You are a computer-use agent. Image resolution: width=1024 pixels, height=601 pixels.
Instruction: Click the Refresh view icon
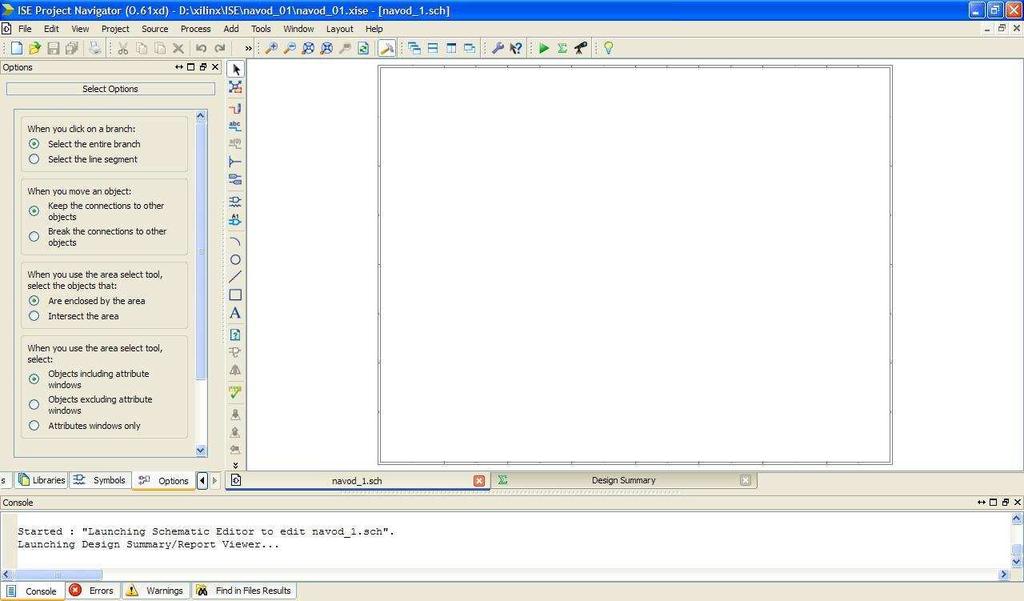point(363,48)
